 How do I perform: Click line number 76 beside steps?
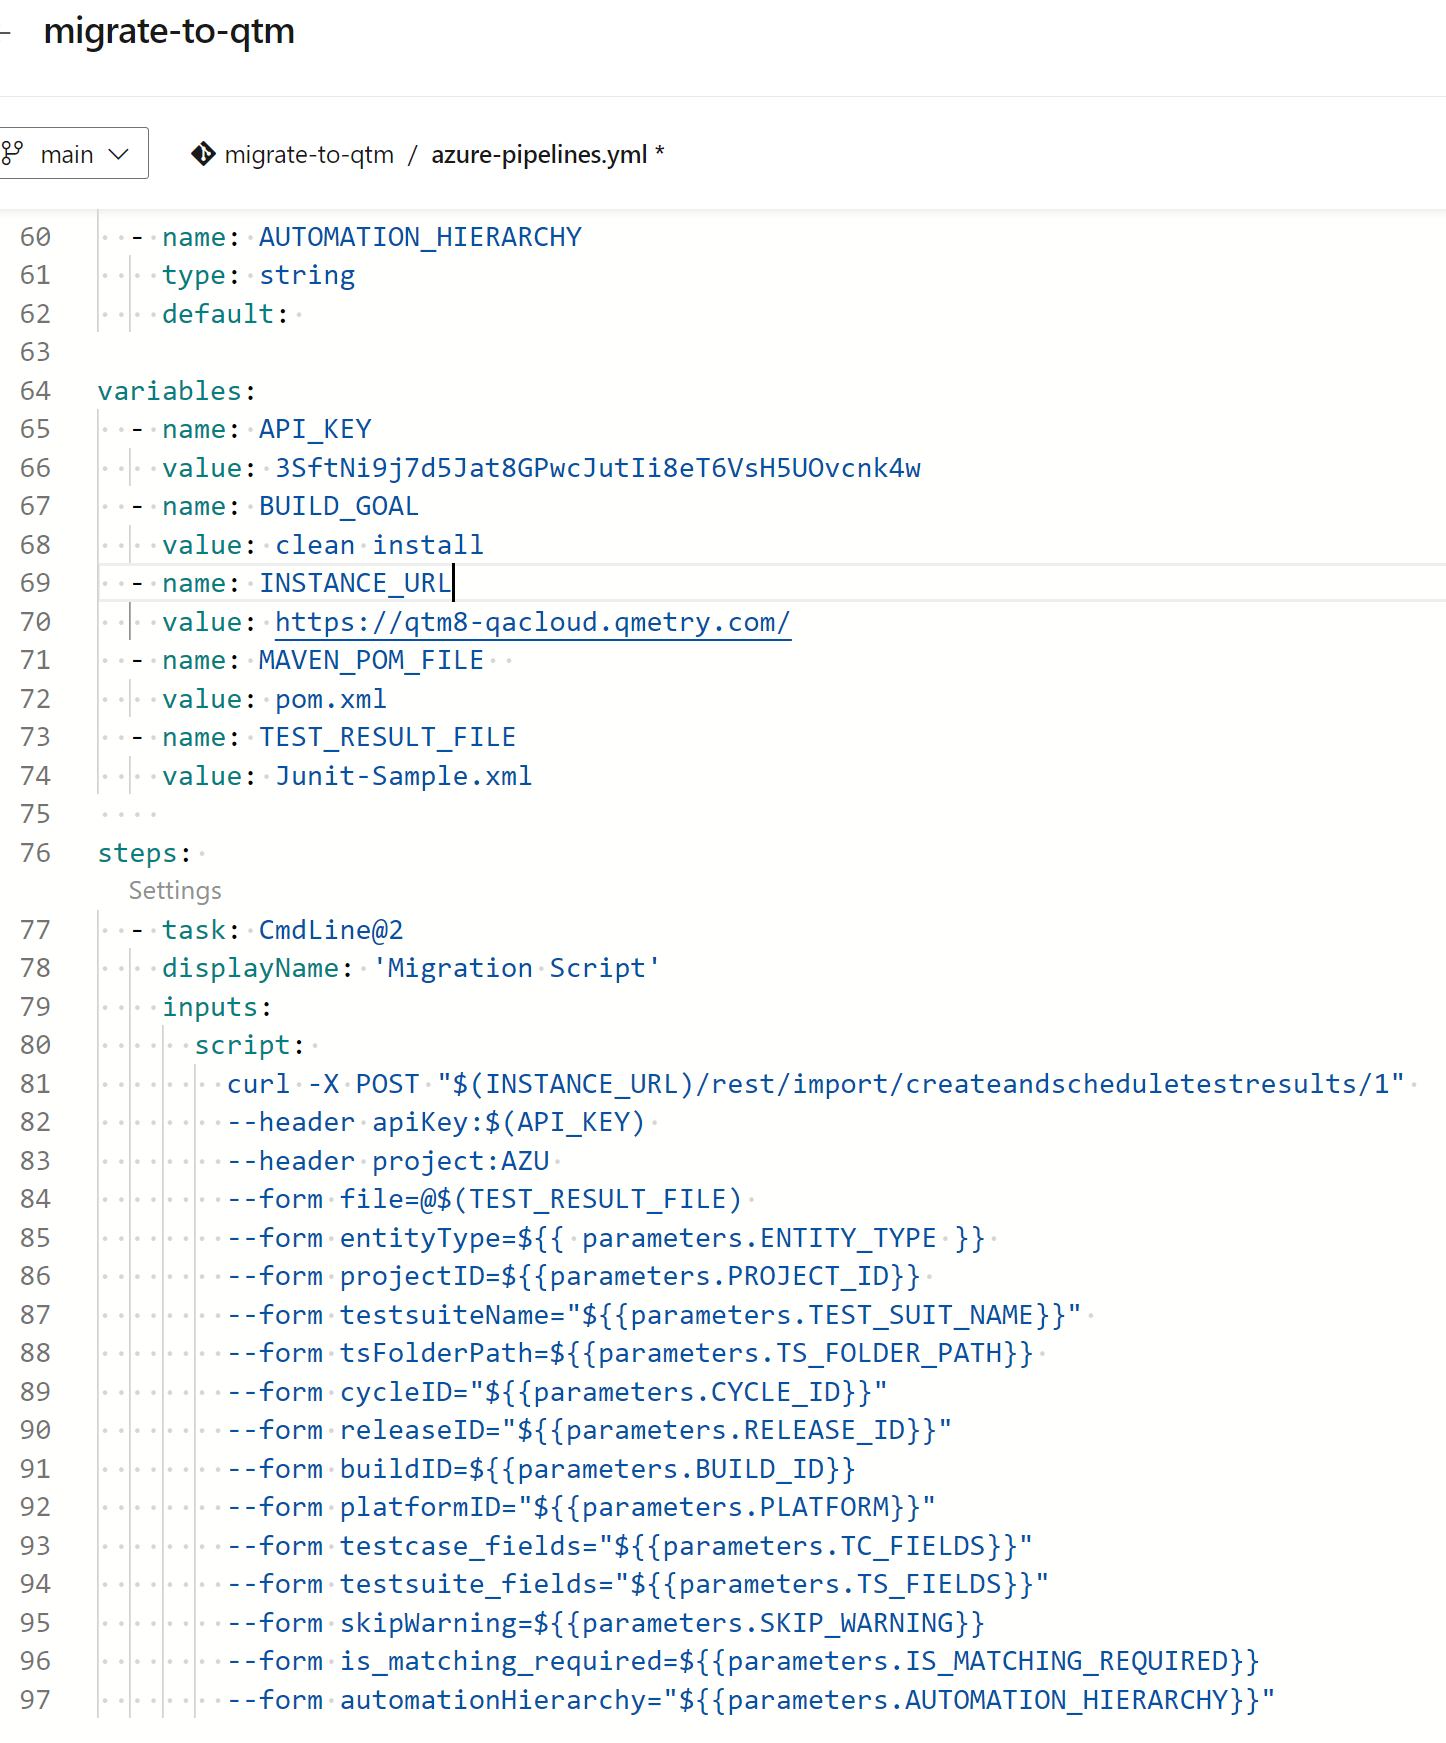coord(35,853)
